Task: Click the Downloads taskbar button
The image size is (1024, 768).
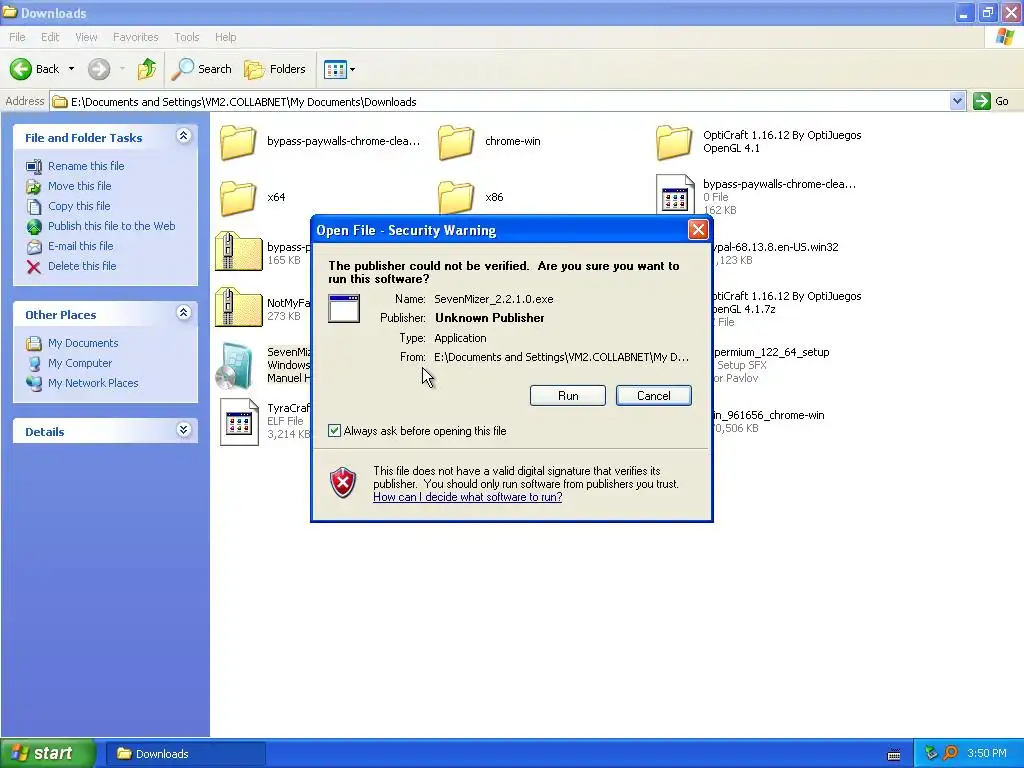Action: [x=185, y=754]
